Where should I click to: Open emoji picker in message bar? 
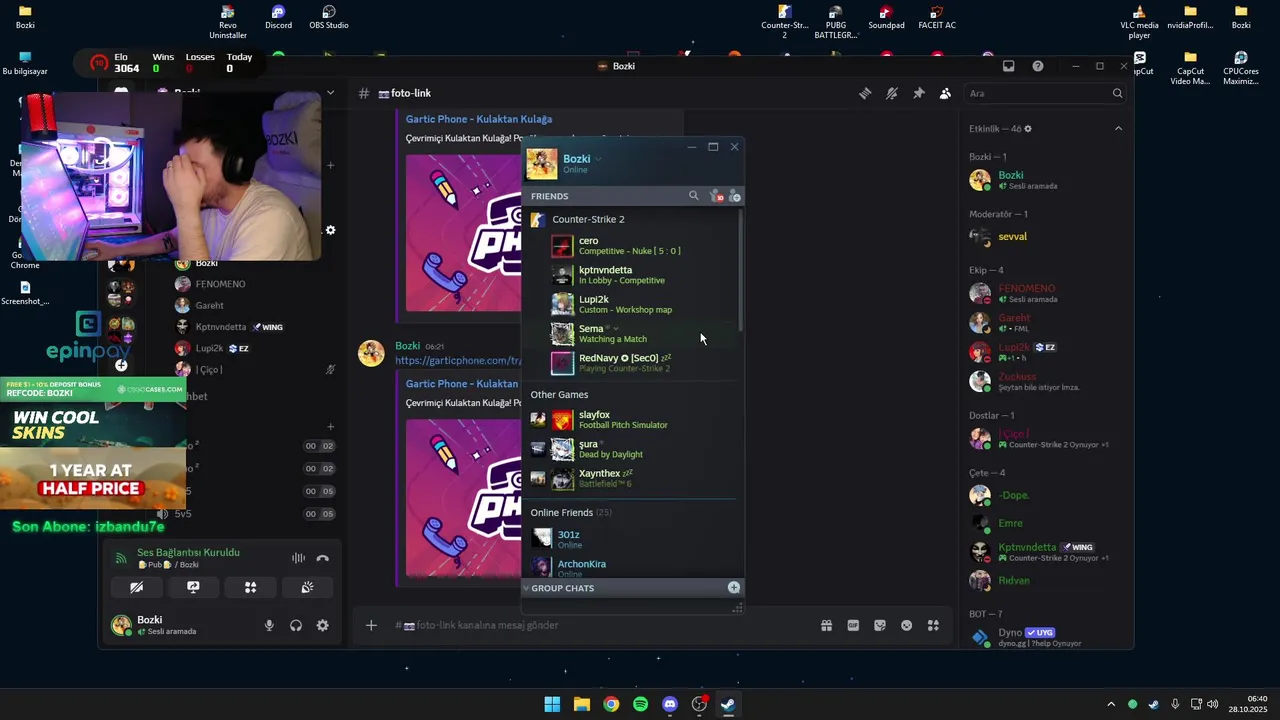coord(906,625)
